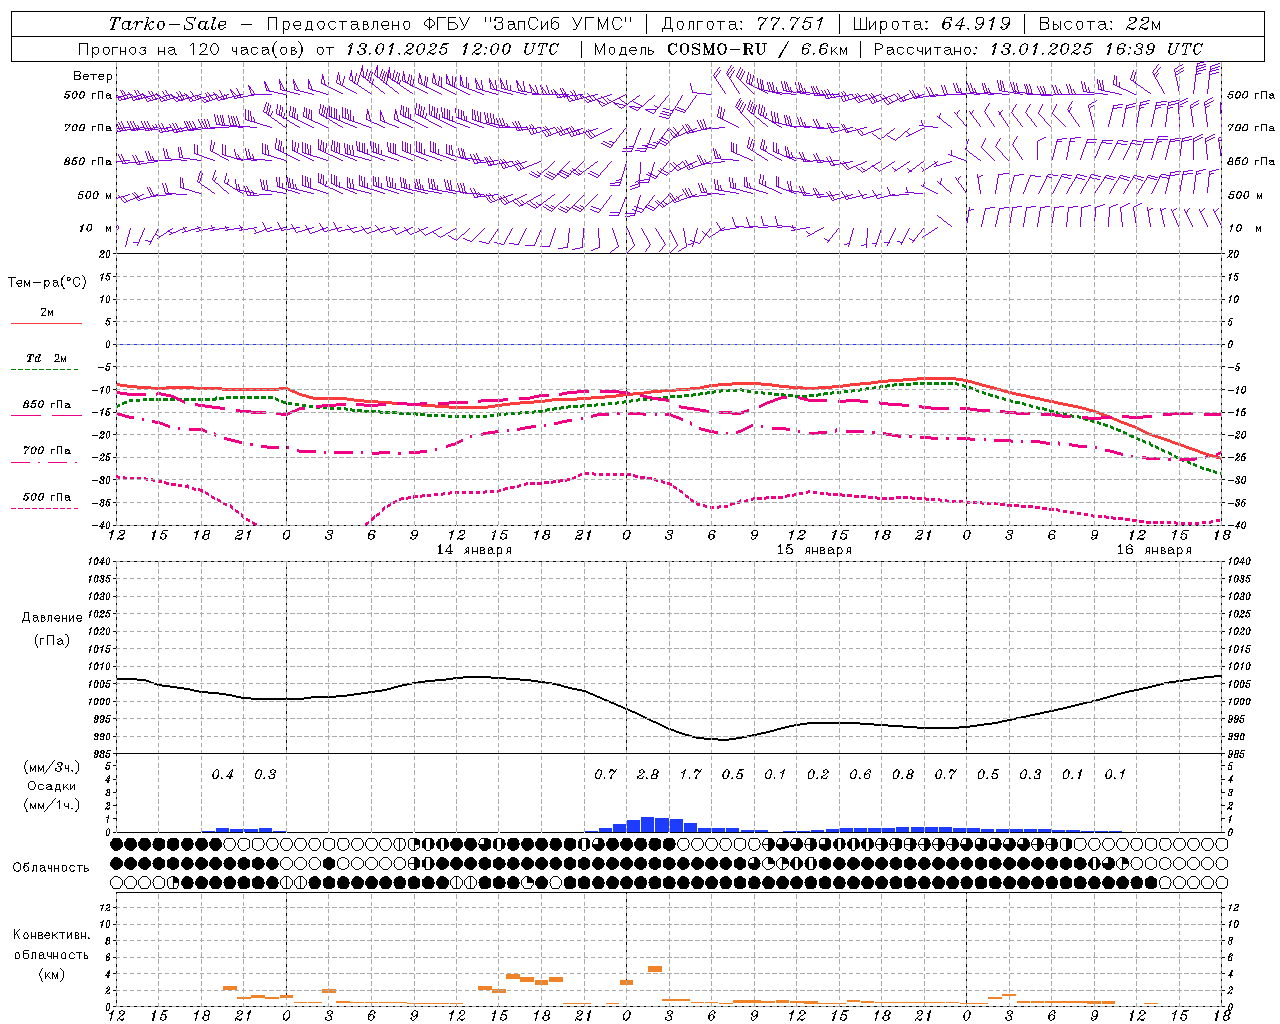This screenshot has width=1280, height=1024.
Task: Click the highest orange convective cloud bar
Action: tap(655, 968)
